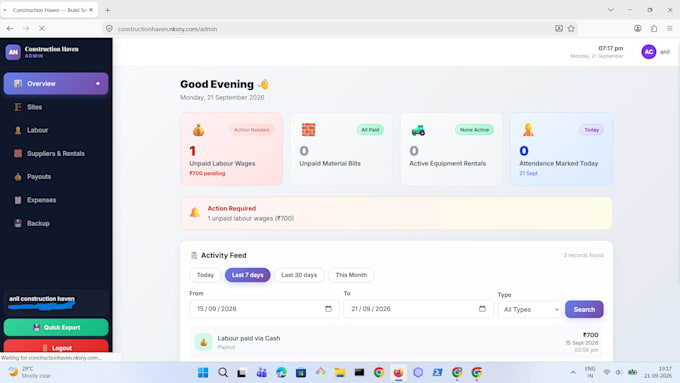
Task: Search the activity feed
Action: [x=584, y=309]
